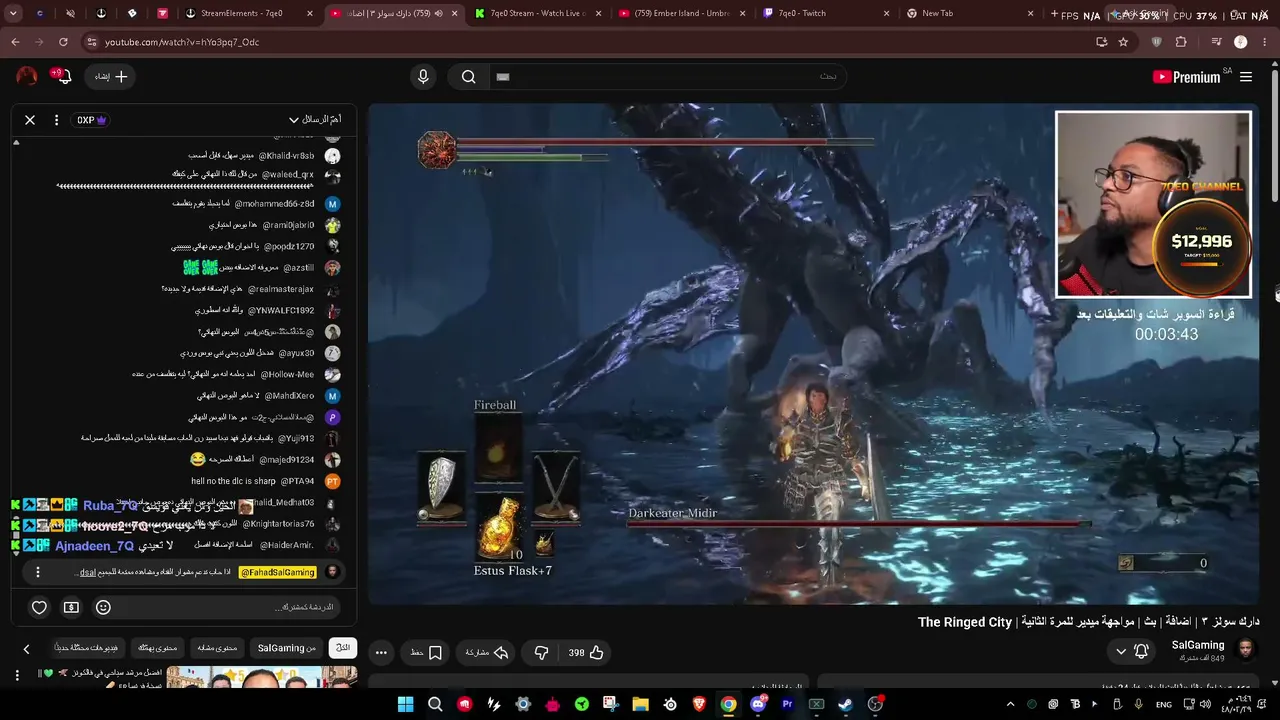
Task: Open more actions ellipsis under video
Action: (x=381, y=653)
